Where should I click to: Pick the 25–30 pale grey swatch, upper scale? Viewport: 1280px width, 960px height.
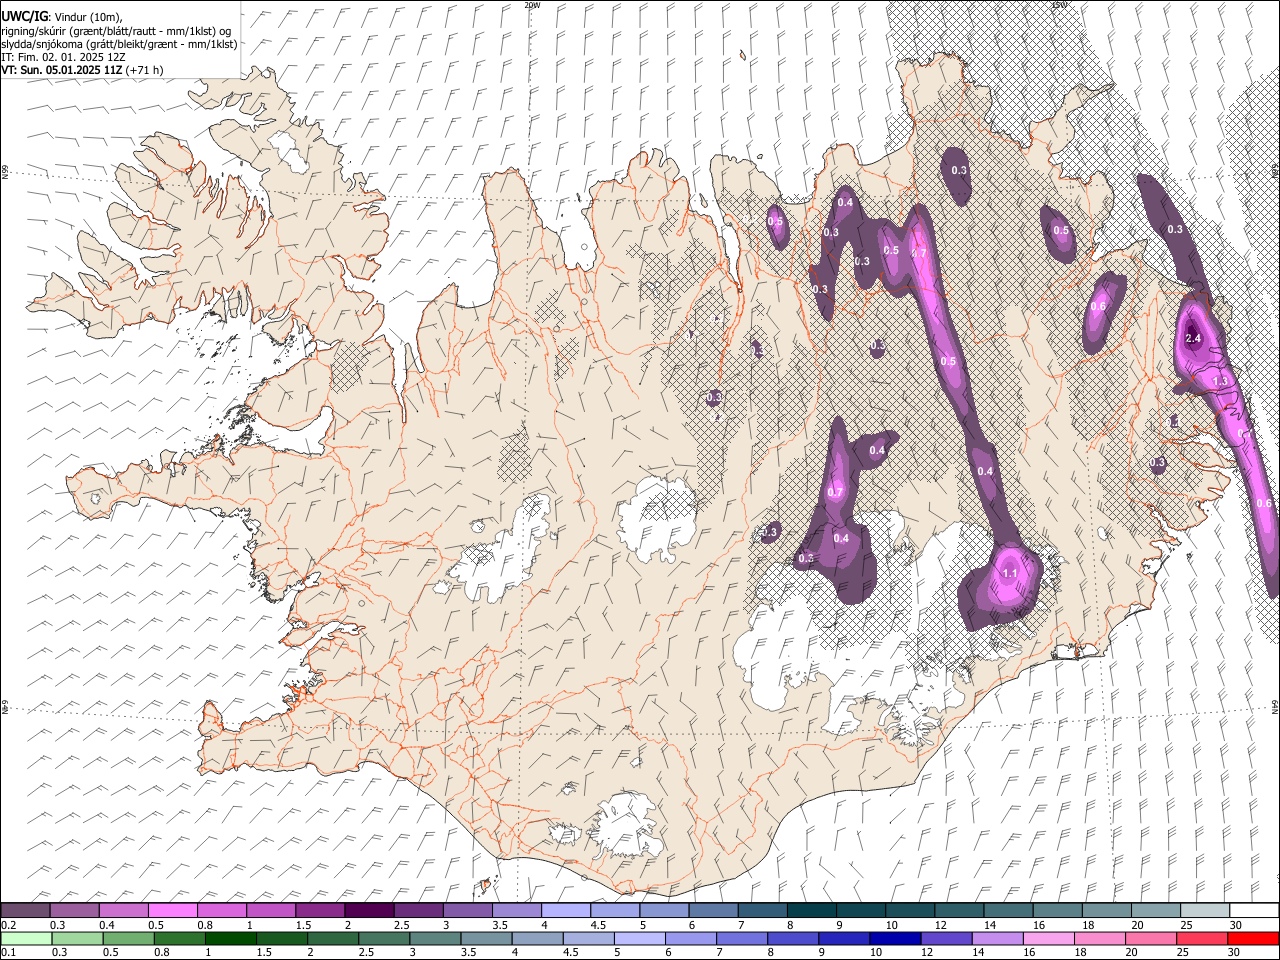click(1205, 911)
